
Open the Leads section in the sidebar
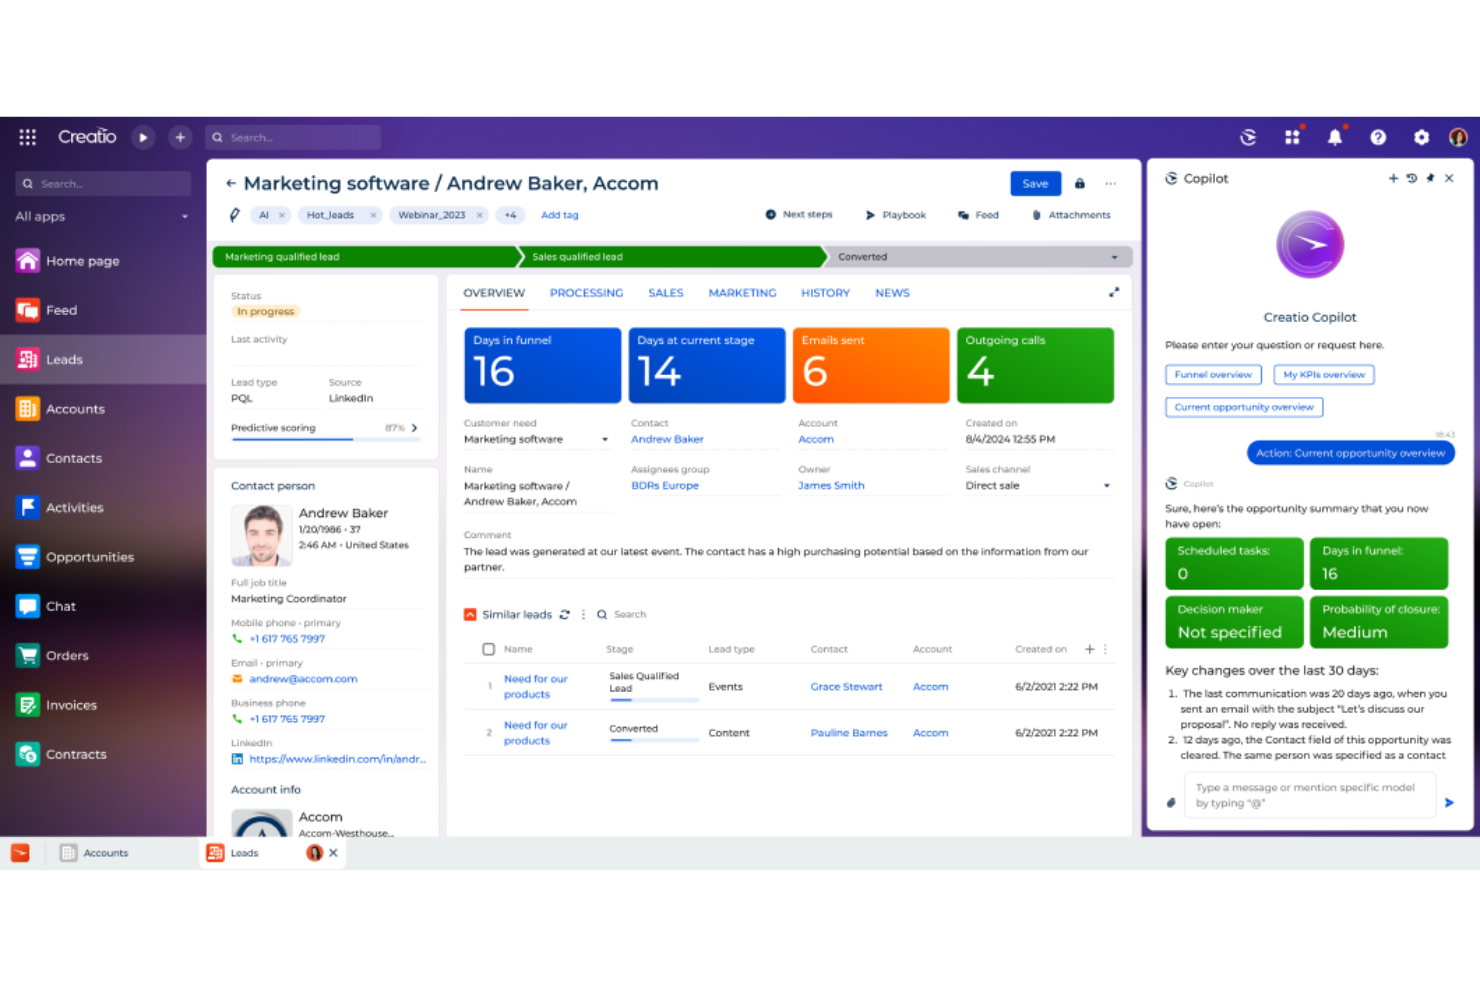point(64,359)
